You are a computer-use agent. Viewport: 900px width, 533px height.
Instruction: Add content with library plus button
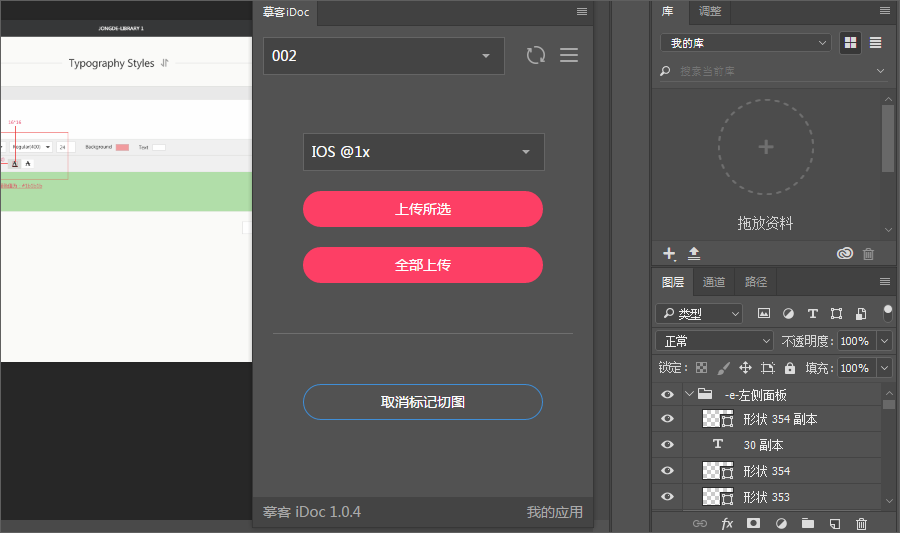click(669, 254)
